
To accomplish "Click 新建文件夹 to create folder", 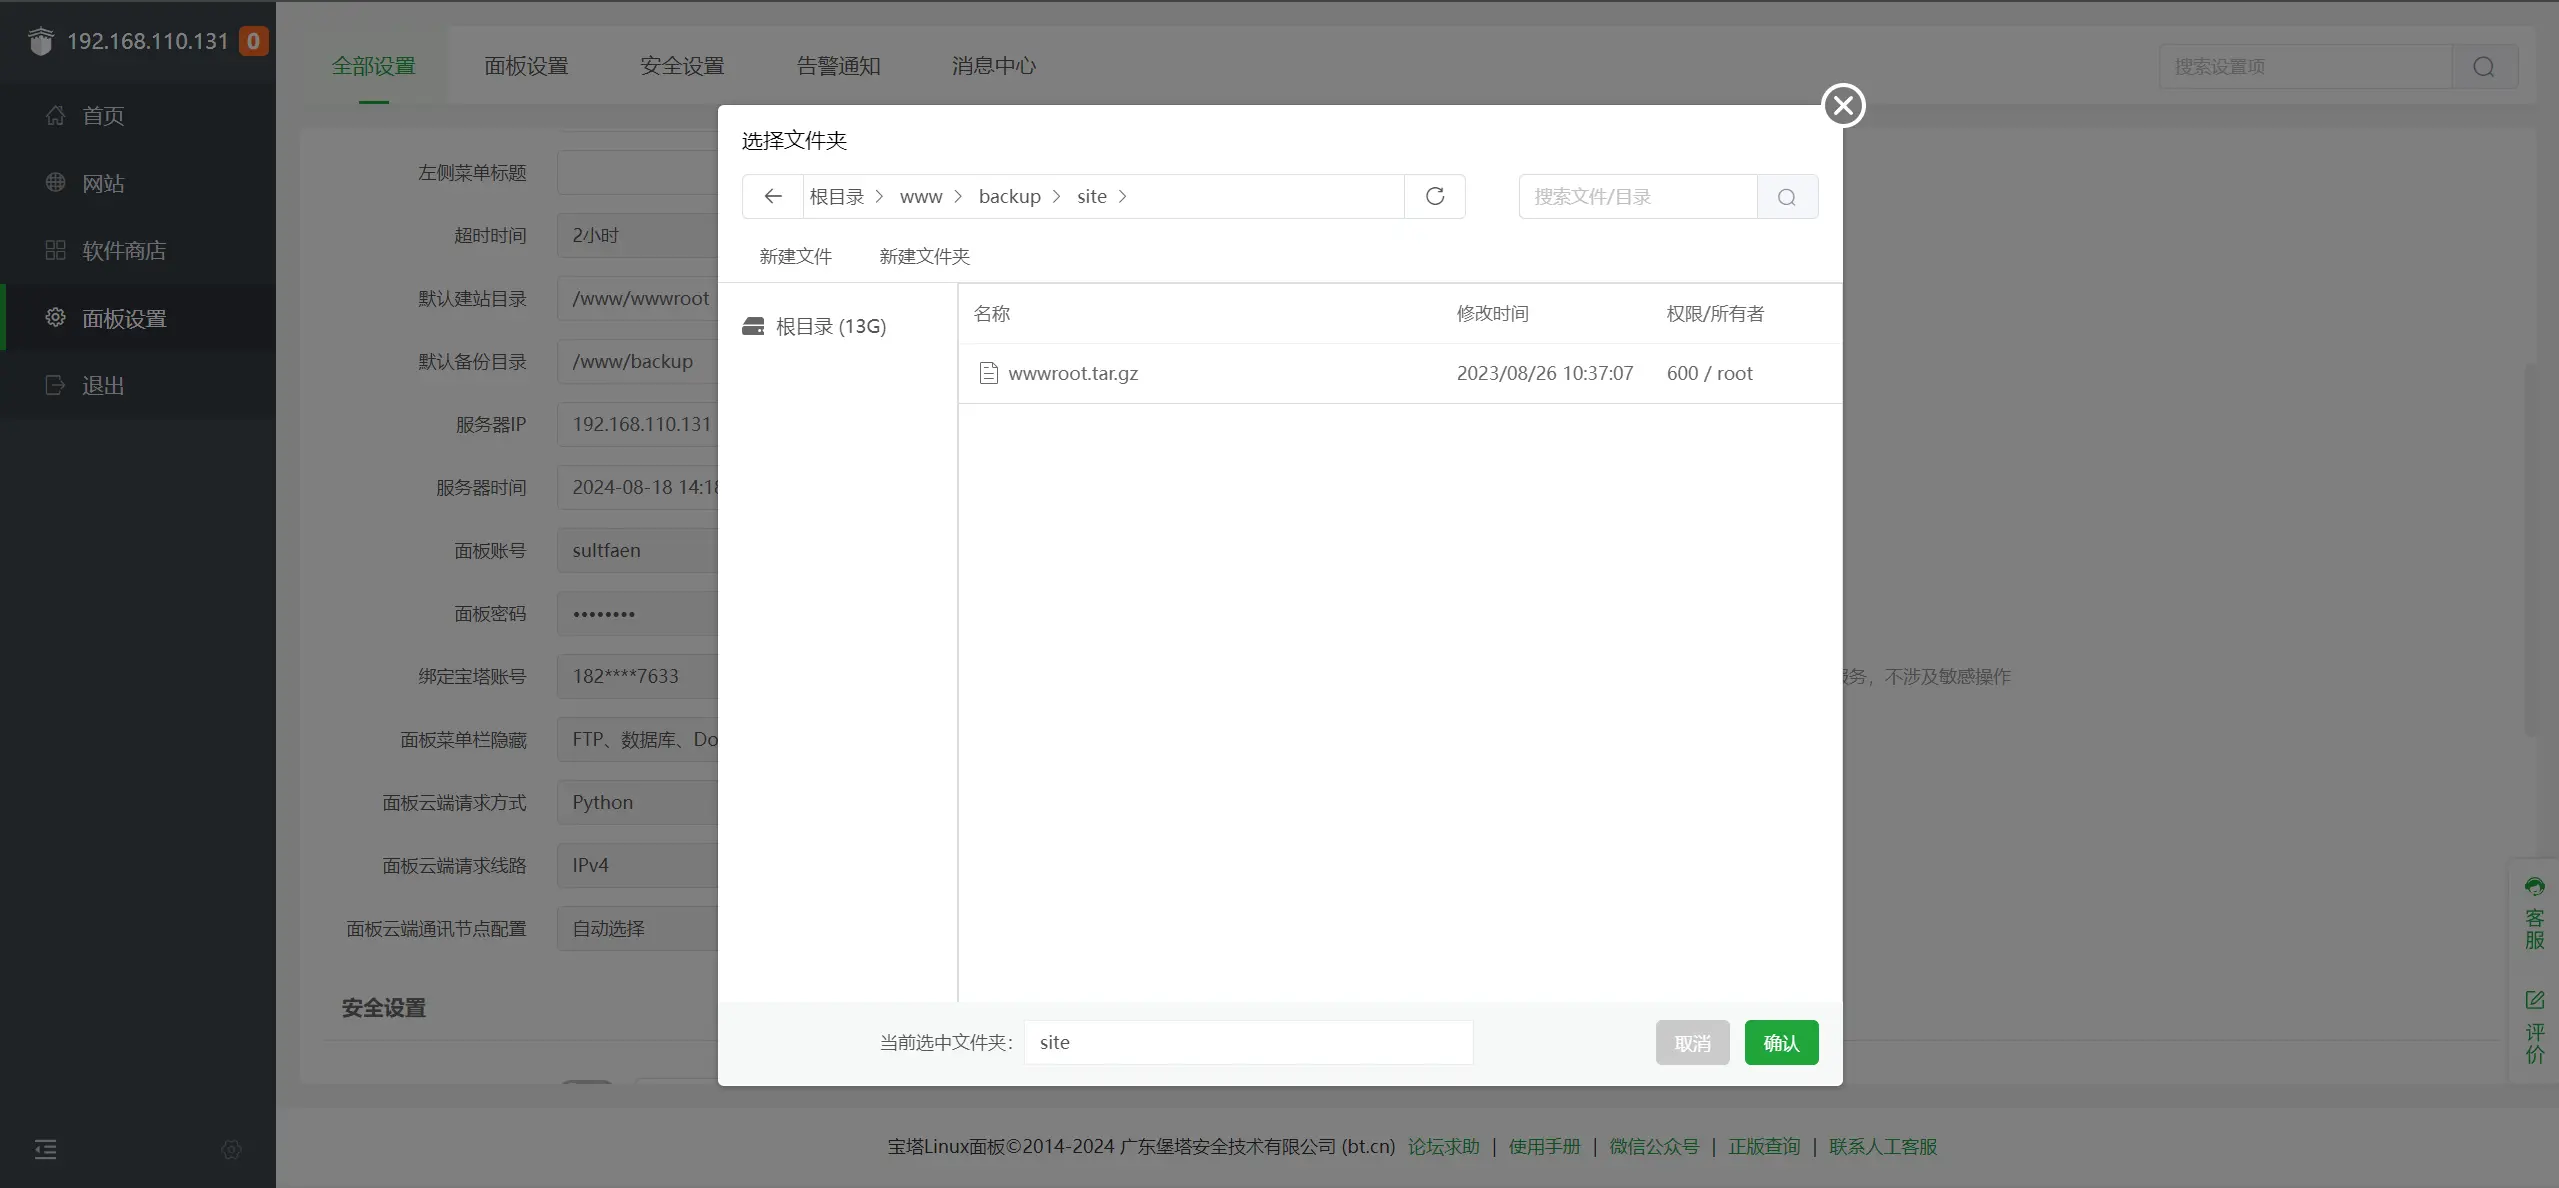I will pyautogui.click(x=924, y=256).
